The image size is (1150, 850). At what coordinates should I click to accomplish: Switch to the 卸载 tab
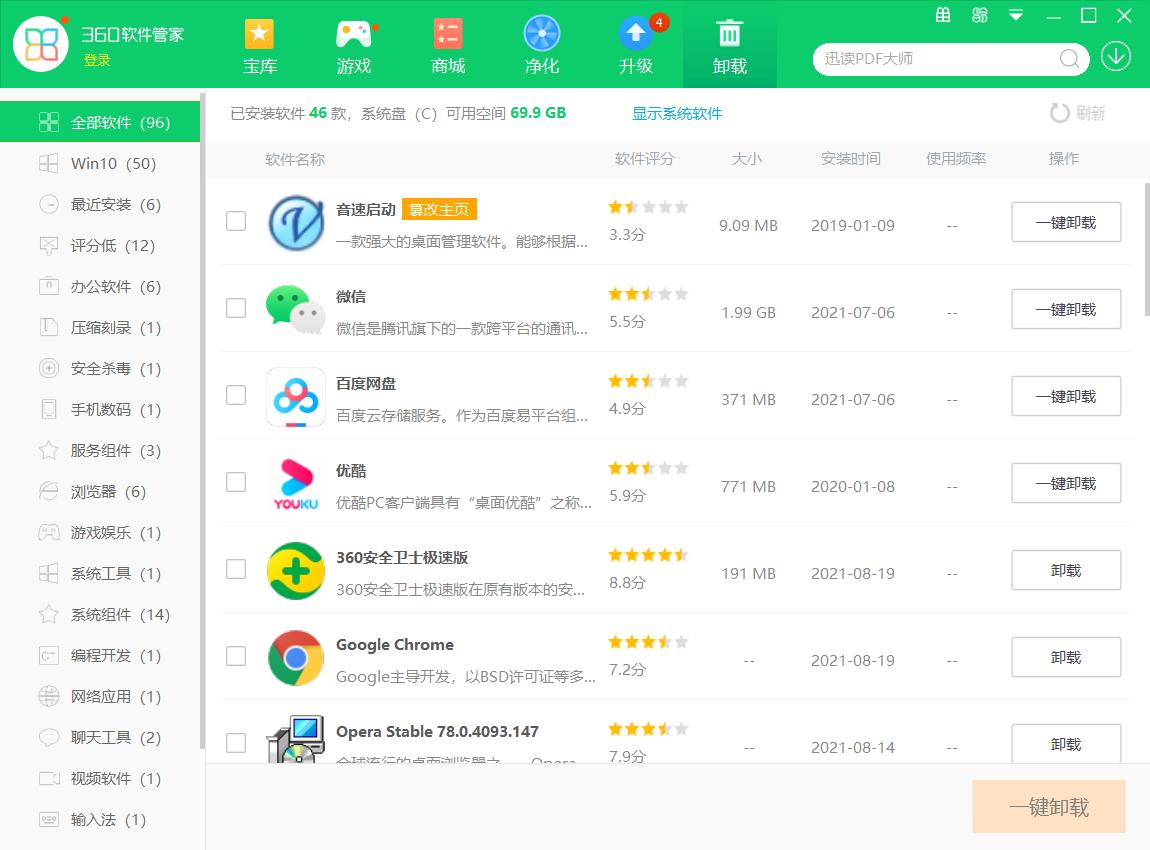(730, 45)
